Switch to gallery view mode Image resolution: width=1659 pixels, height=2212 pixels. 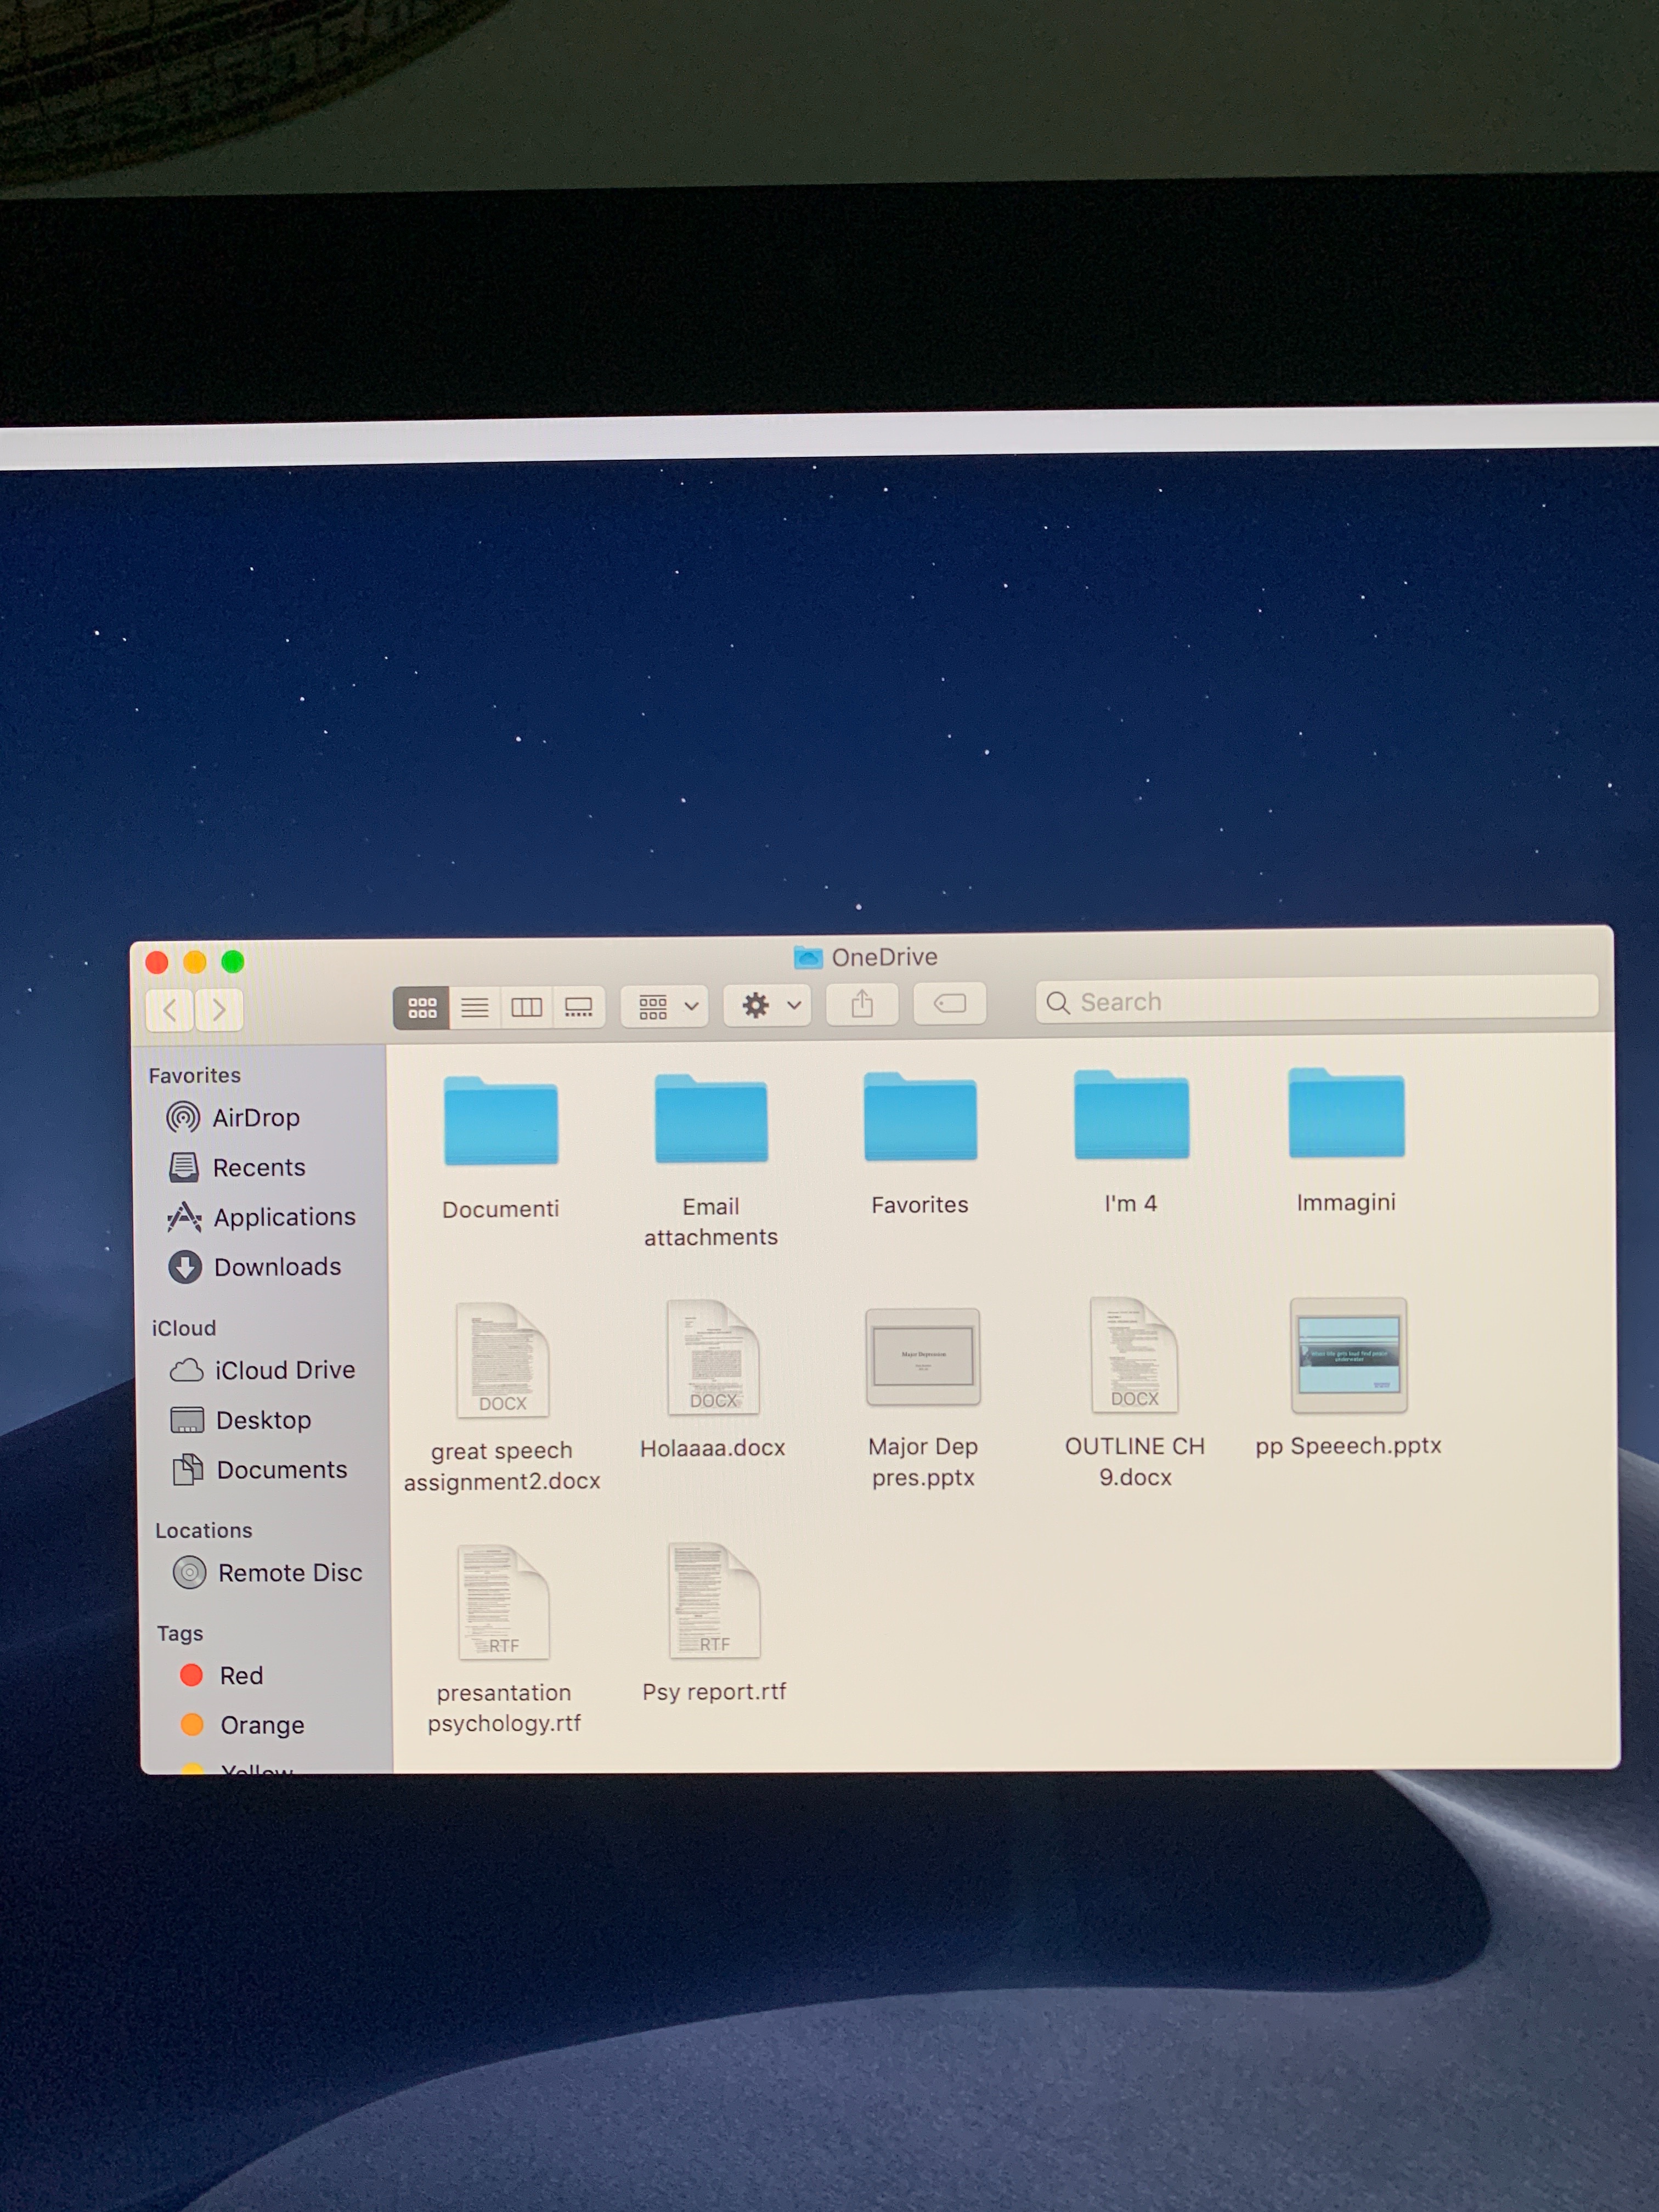click(x=578, y=1007)
